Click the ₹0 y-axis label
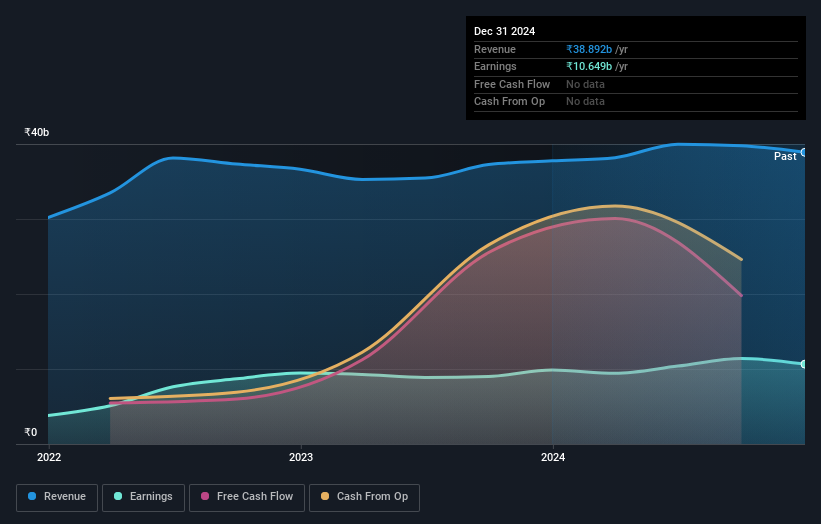Screen dimensions: 821x524 tap(31, 432)
